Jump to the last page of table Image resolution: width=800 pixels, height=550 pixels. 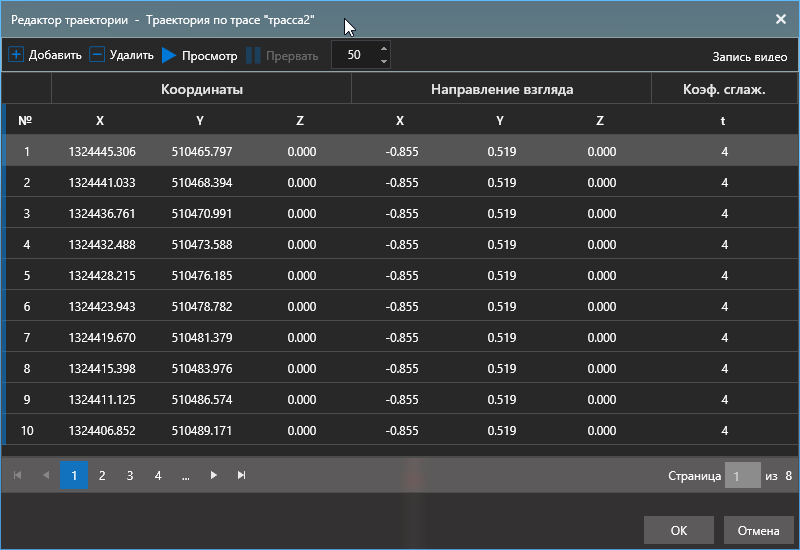pyautogui.click(x=241, y=475)
